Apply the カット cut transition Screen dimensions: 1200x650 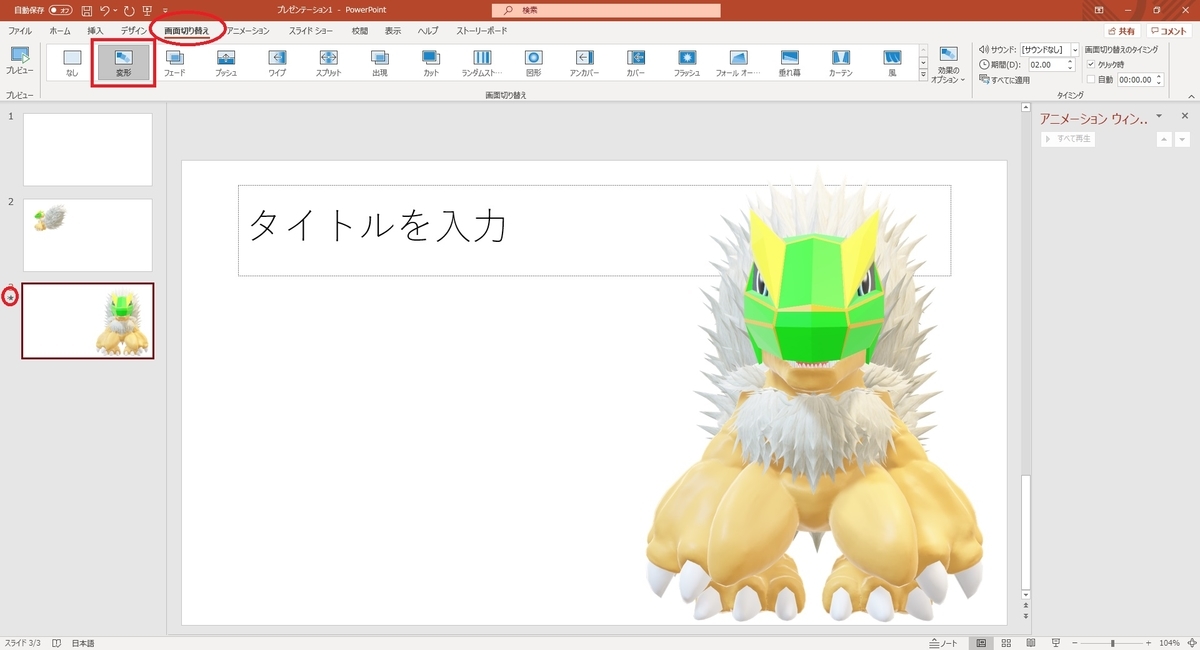click(431, 63)
